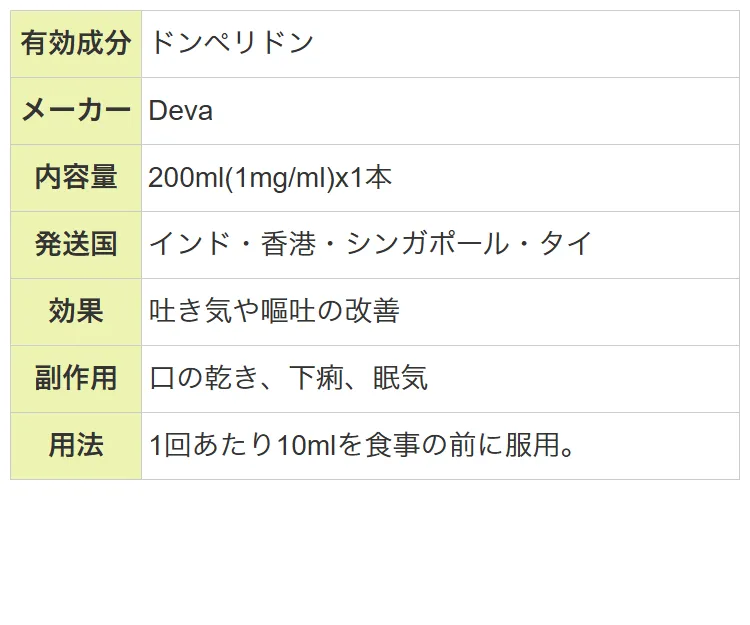750x625 pixels.
Task: Click the 口の乾き、下痢、眠気 side effects text
Action: coord(288,378)
